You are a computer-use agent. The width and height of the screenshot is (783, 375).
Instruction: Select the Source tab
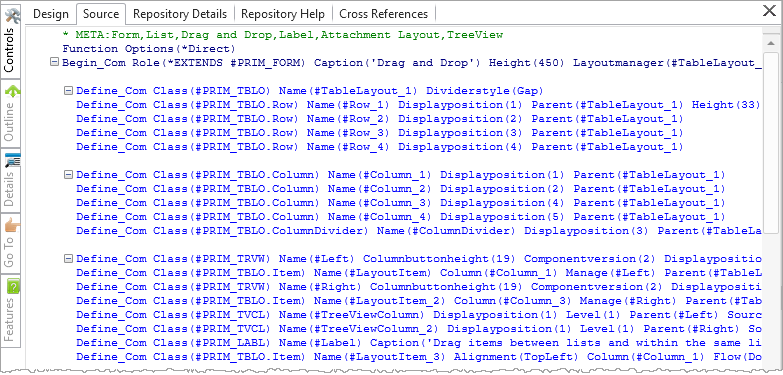[x=101, y=14]
